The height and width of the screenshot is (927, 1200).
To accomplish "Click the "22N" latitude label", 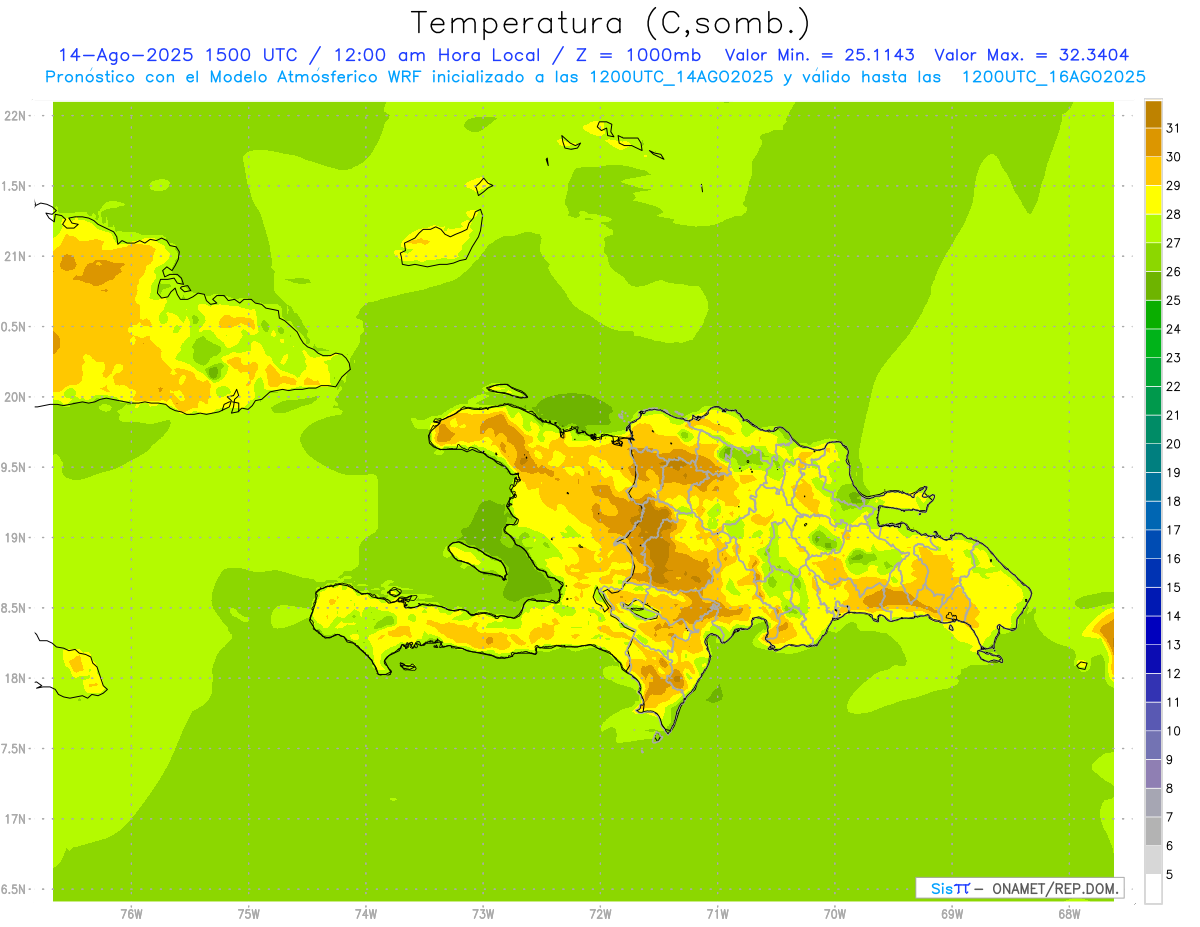I will (15, 115).
